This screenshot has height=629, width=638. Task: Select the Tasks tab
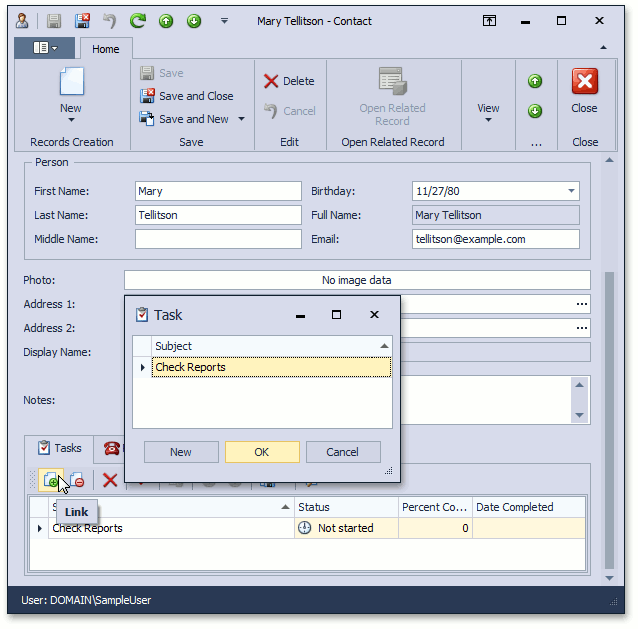(x=59, y=448)
